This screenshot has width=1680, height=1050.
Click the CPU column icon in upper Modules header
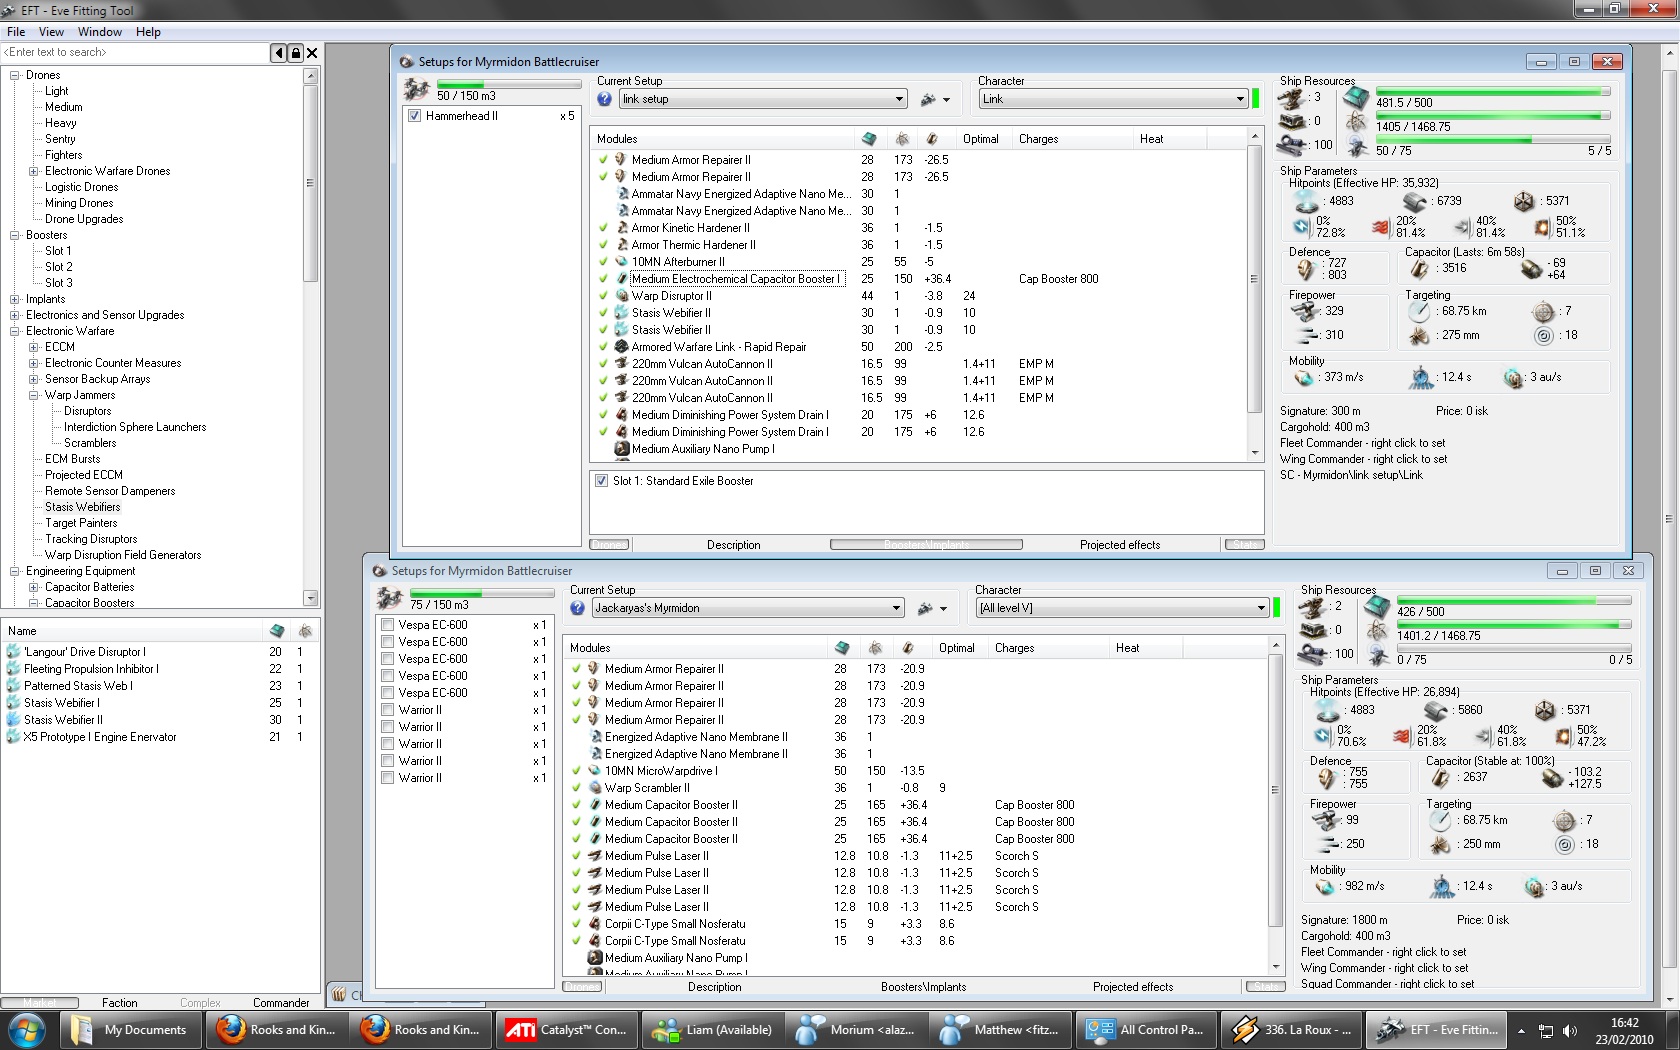coord(868,139)
